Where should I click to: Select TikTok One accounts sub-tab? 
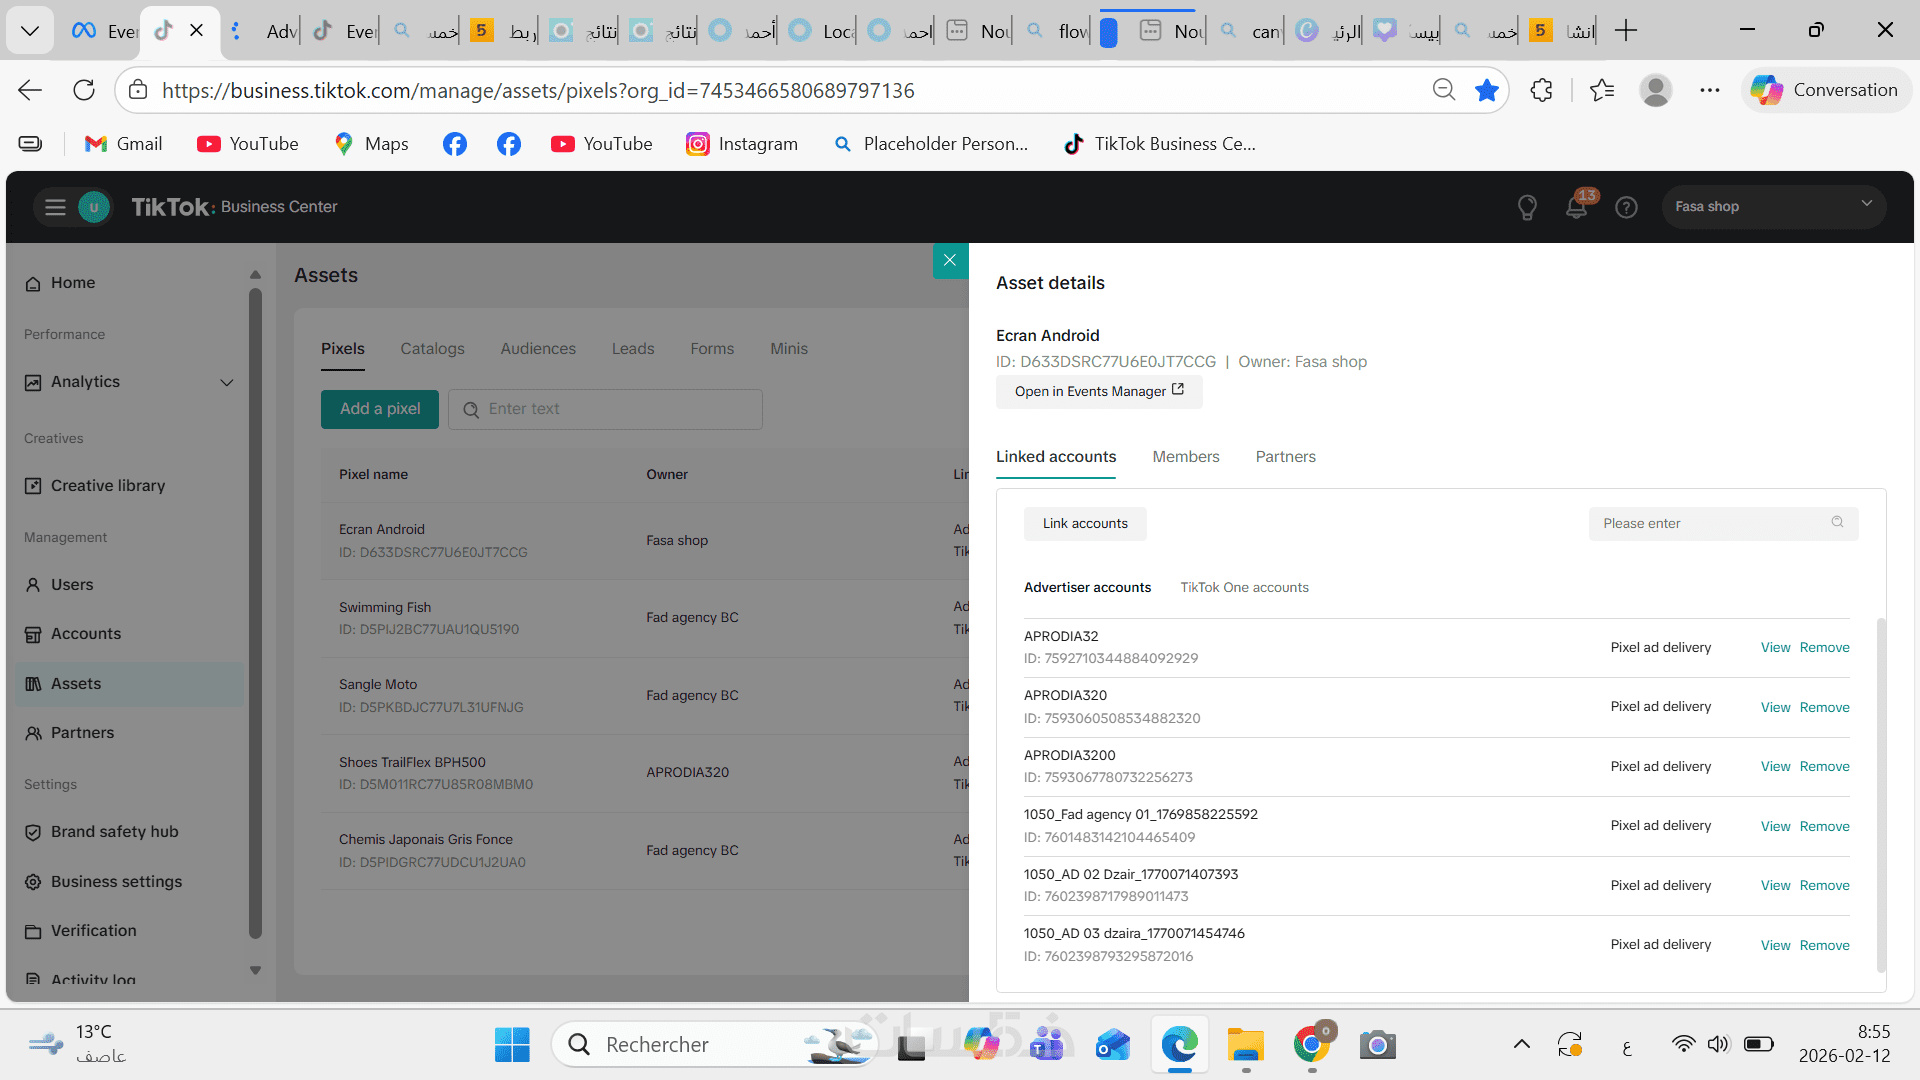(1244, 588)
